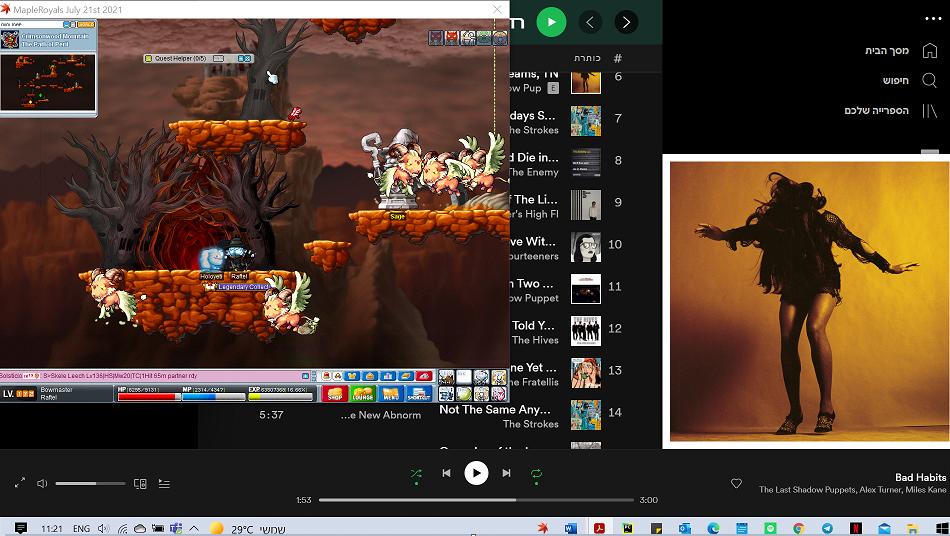Image resolution: width=950 pixels, height=536 pixels.
Task: Open the Spotify three-dots menu
Action: tap(933, 19)
